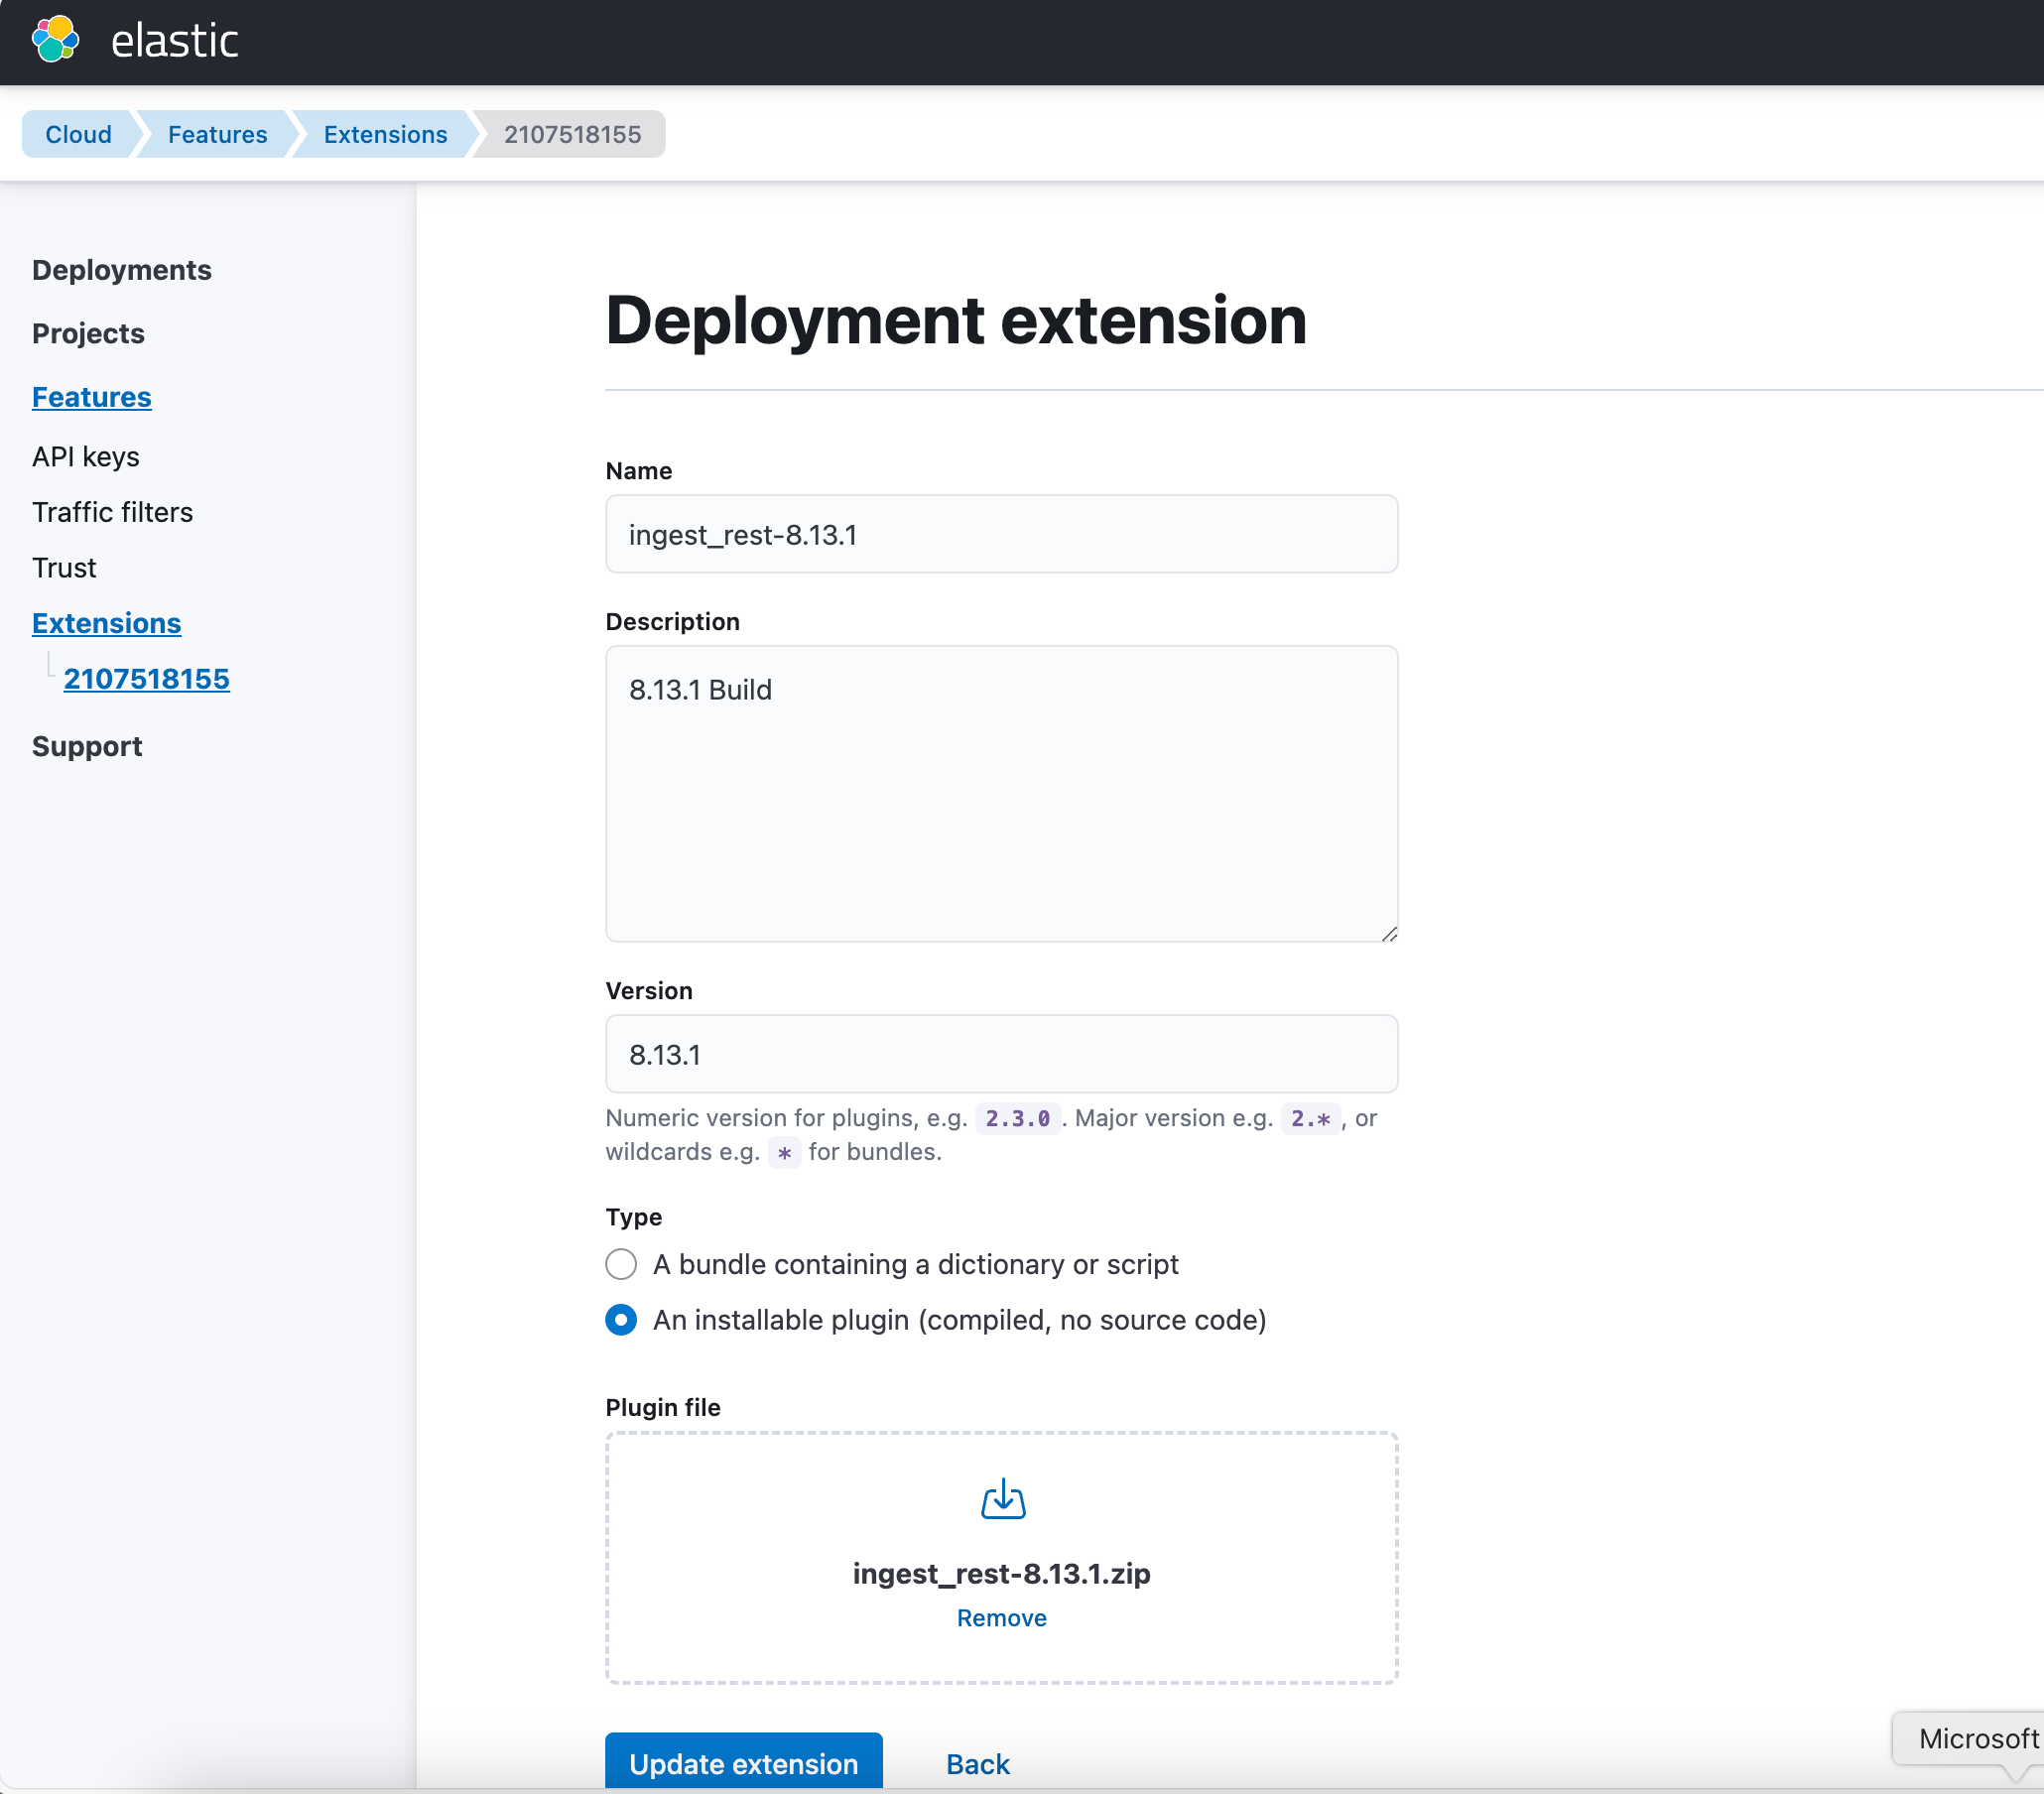Focus the Description text area
Image resolution: width=2044 pixels, height=1794 pixels.
coord(1001,793)
